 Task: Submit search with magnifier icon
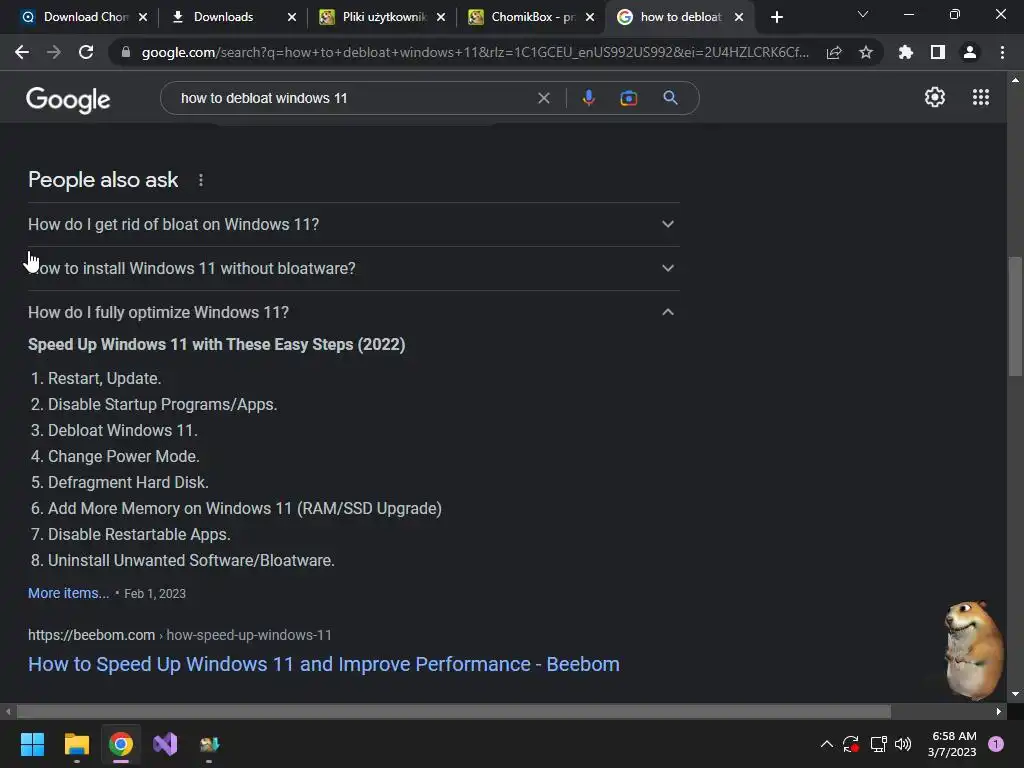670,98
